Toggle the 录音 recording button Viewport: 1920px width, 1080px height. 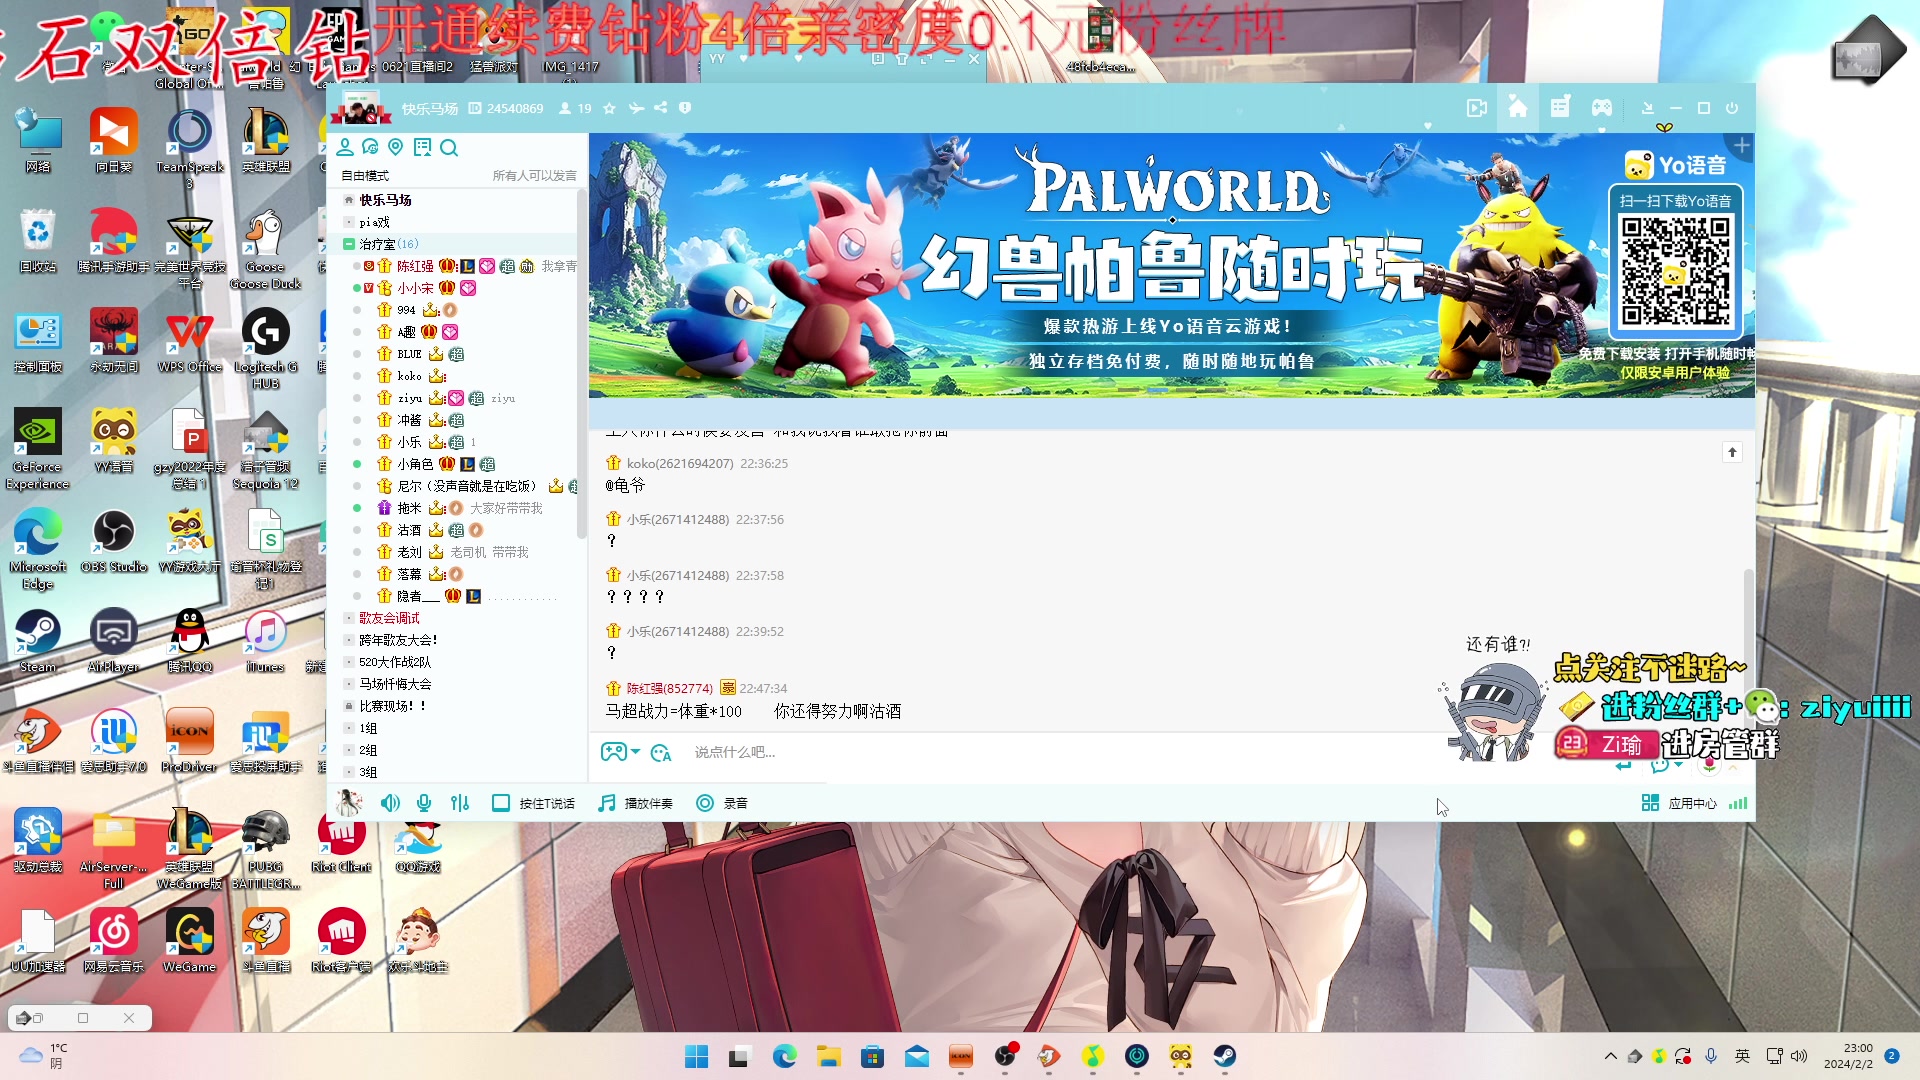722,803
